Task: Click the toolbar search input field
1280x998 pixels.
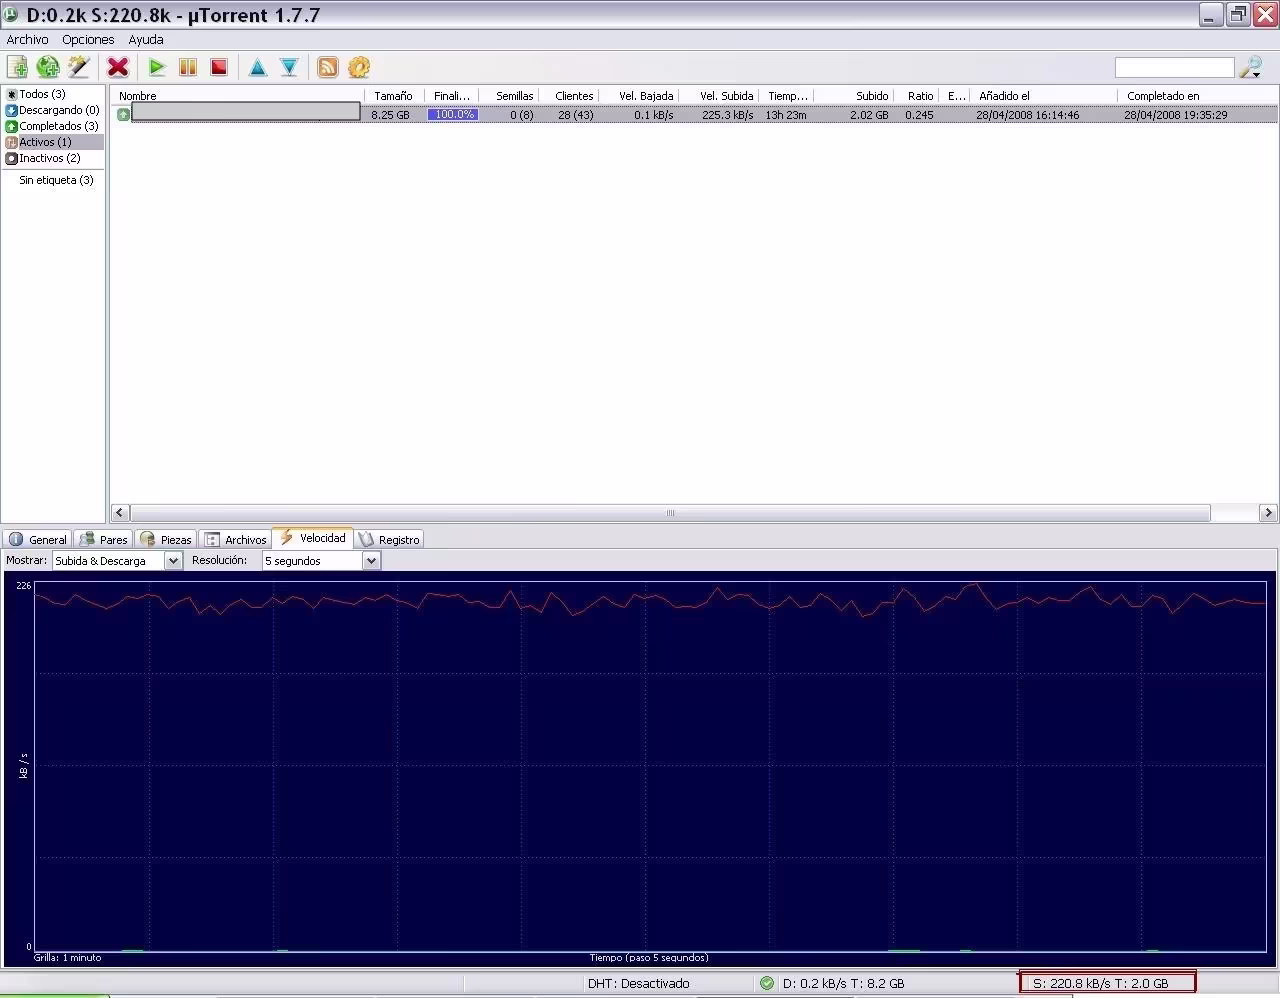Action: pyautogui.click(x=1175, y=67)
